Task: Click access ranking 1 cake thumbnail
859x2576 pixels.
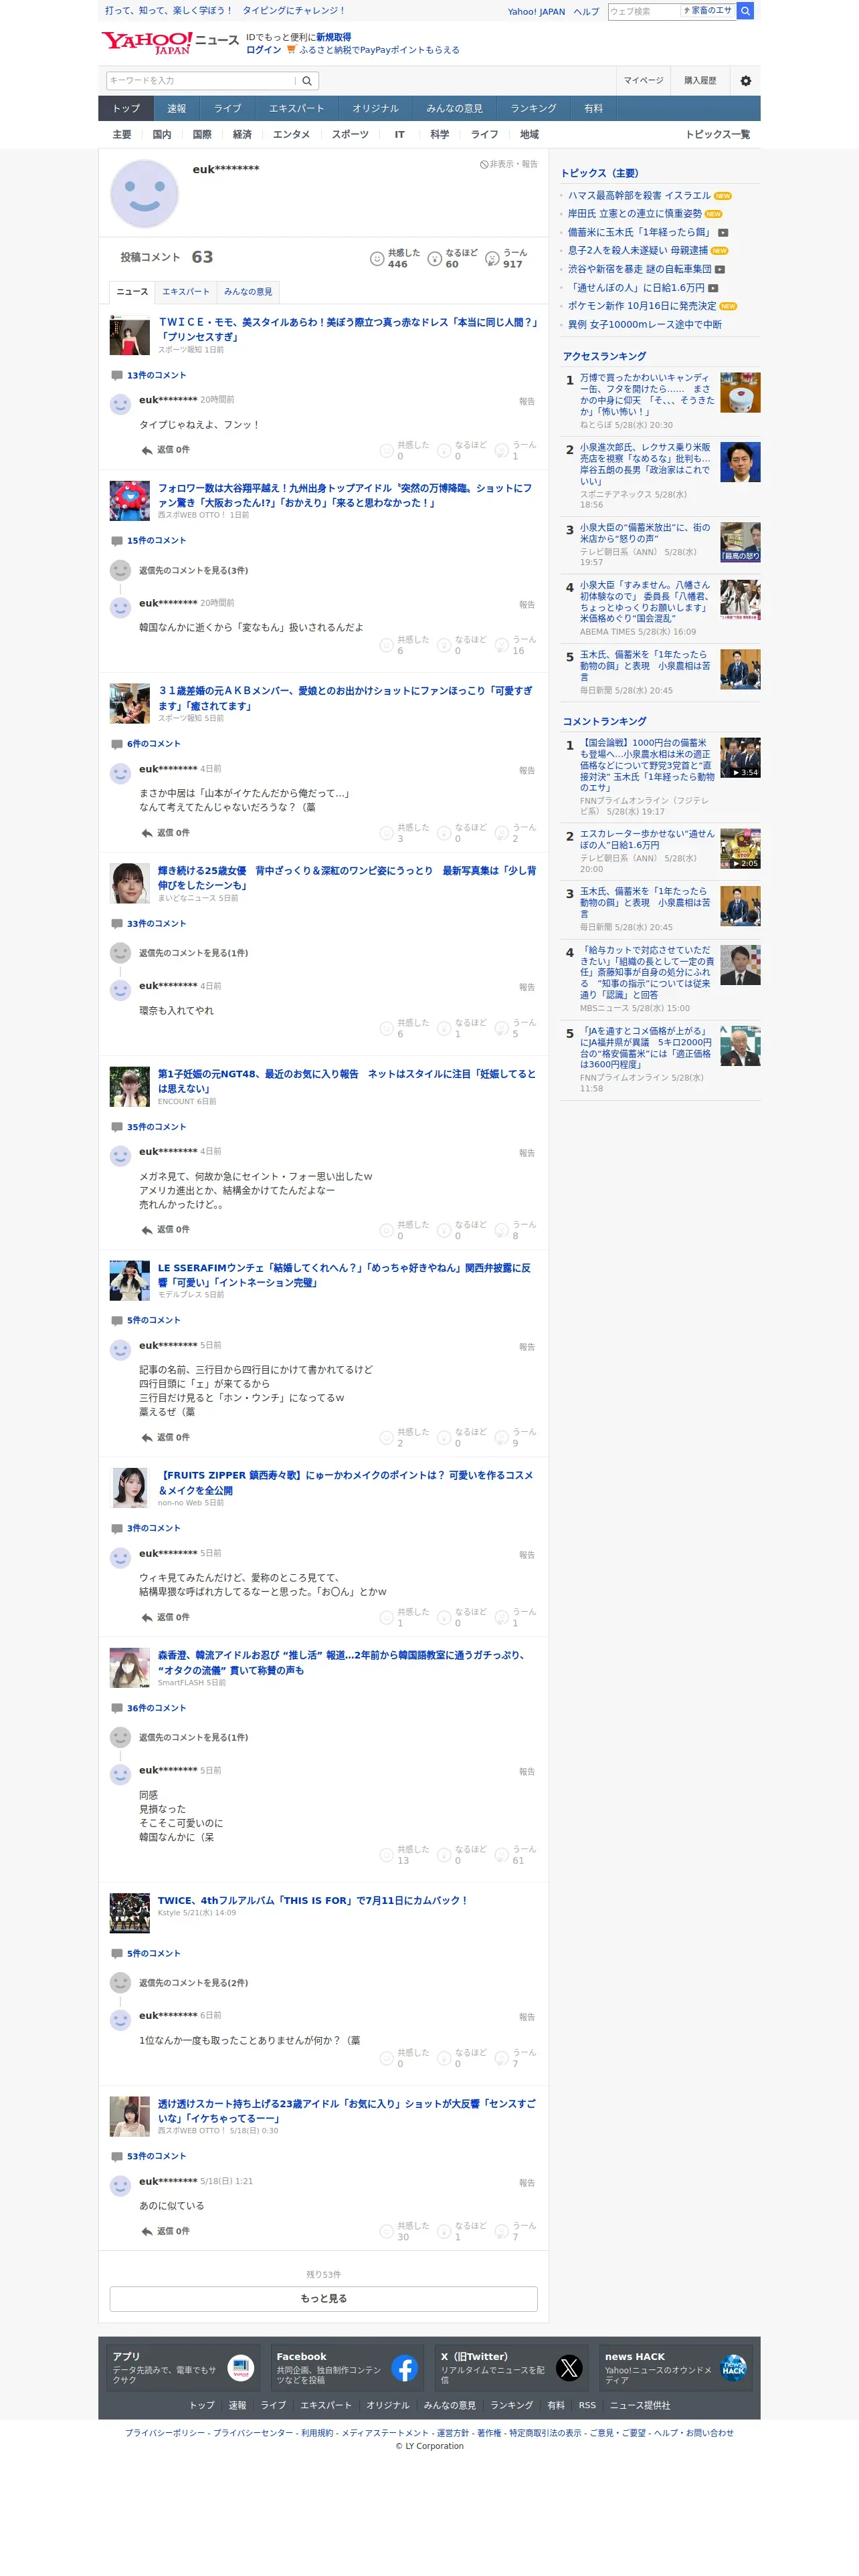Action: (x=740, y=393)
